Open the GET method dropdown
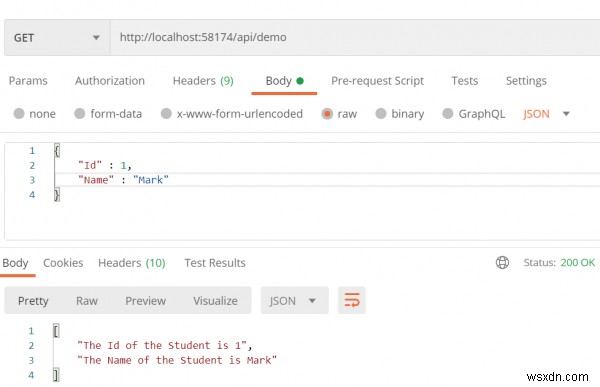600x387 pixels. tap(57, 38)
